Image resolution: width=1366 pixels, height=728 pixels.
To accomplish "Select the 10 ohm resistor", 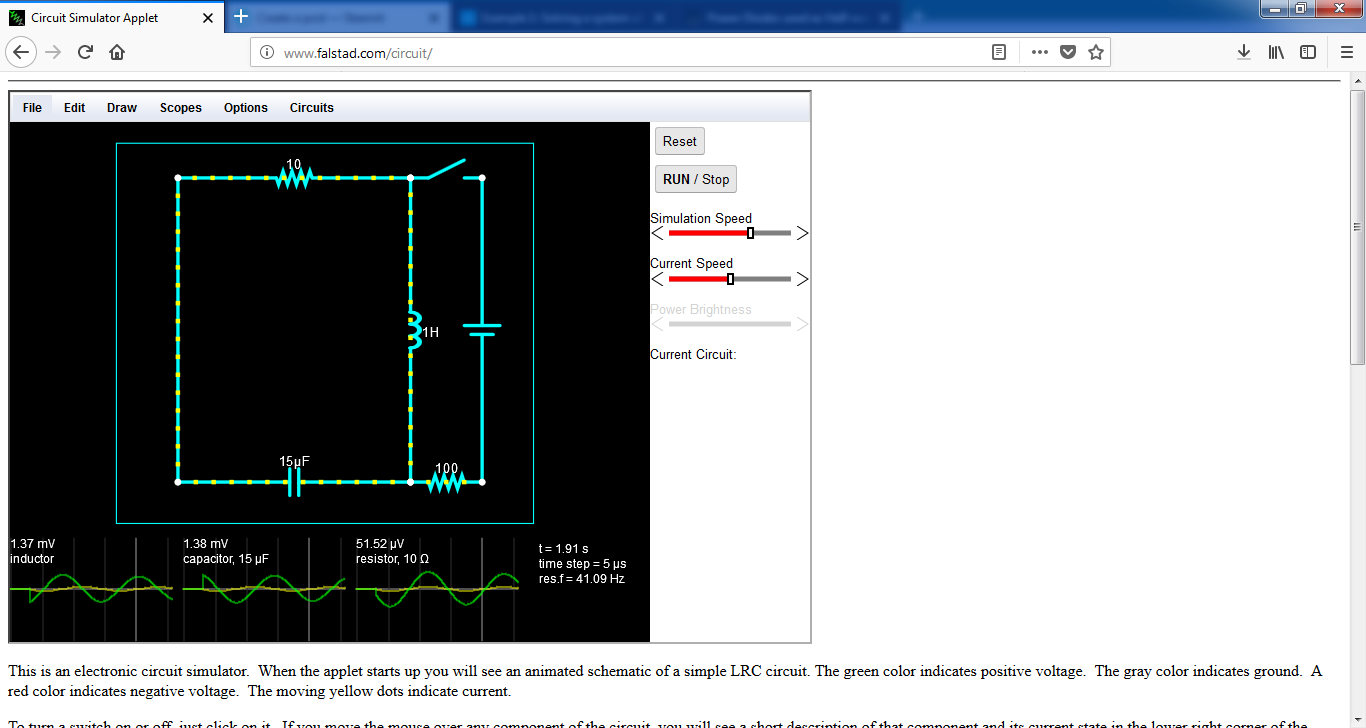I will click(x=294, y=177).
